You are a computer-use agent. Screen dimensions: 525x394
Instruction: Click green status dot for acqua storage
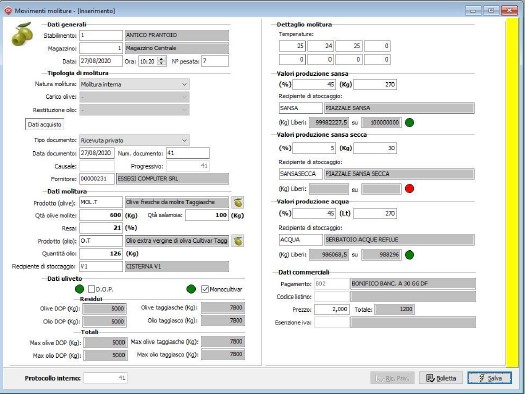tap(409, 255)
